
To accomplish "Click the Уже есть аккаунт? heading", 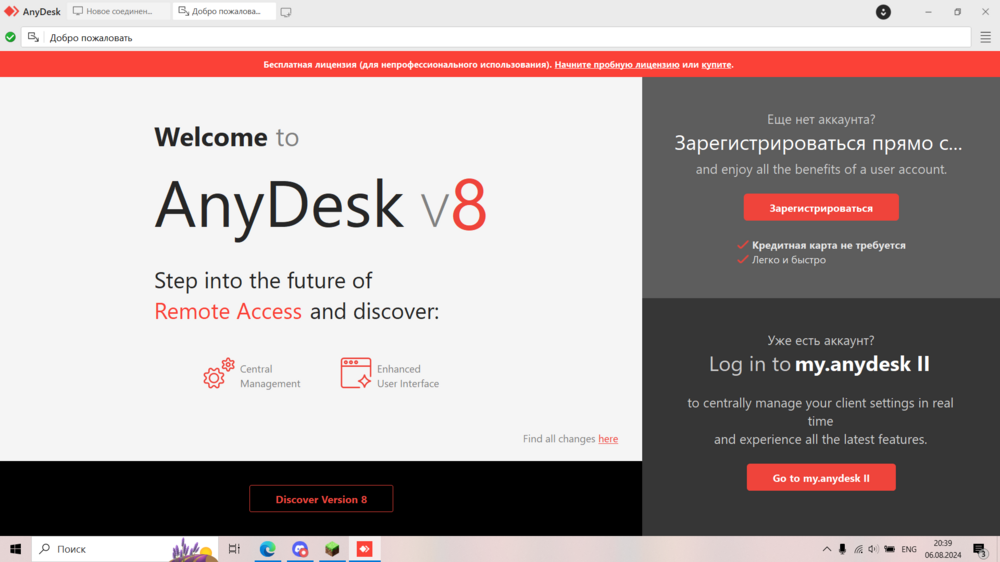I will (x=821, y=341).
